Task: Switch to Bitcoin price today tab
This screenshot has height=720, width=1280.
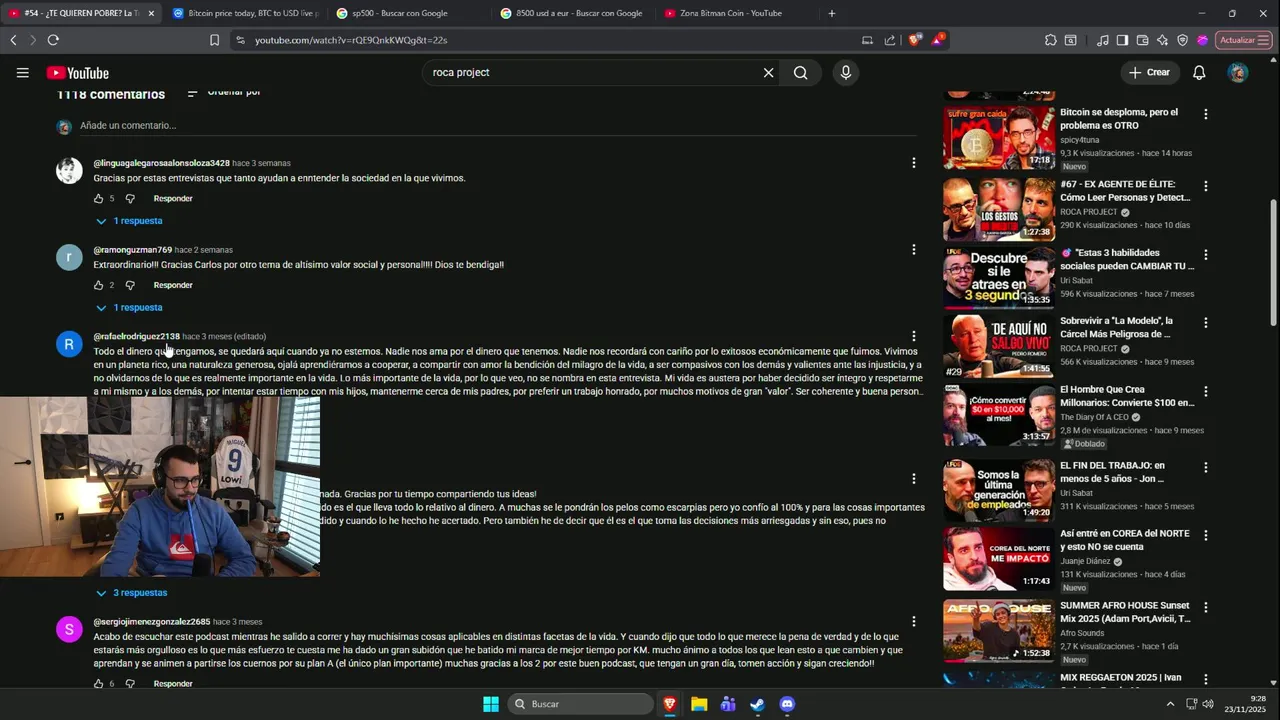Action: [x=245, y=13]
